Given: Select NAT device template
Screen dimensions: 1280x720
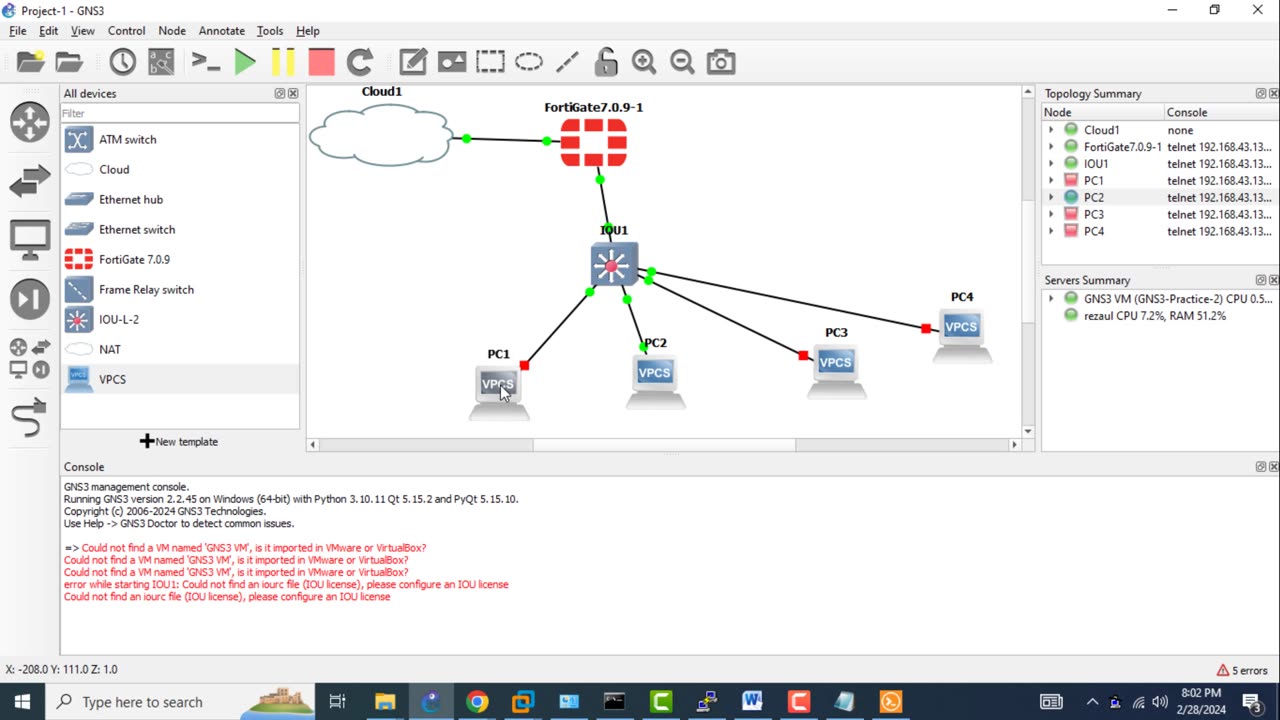Looking at the screenshot, I should tap(180, 349).
